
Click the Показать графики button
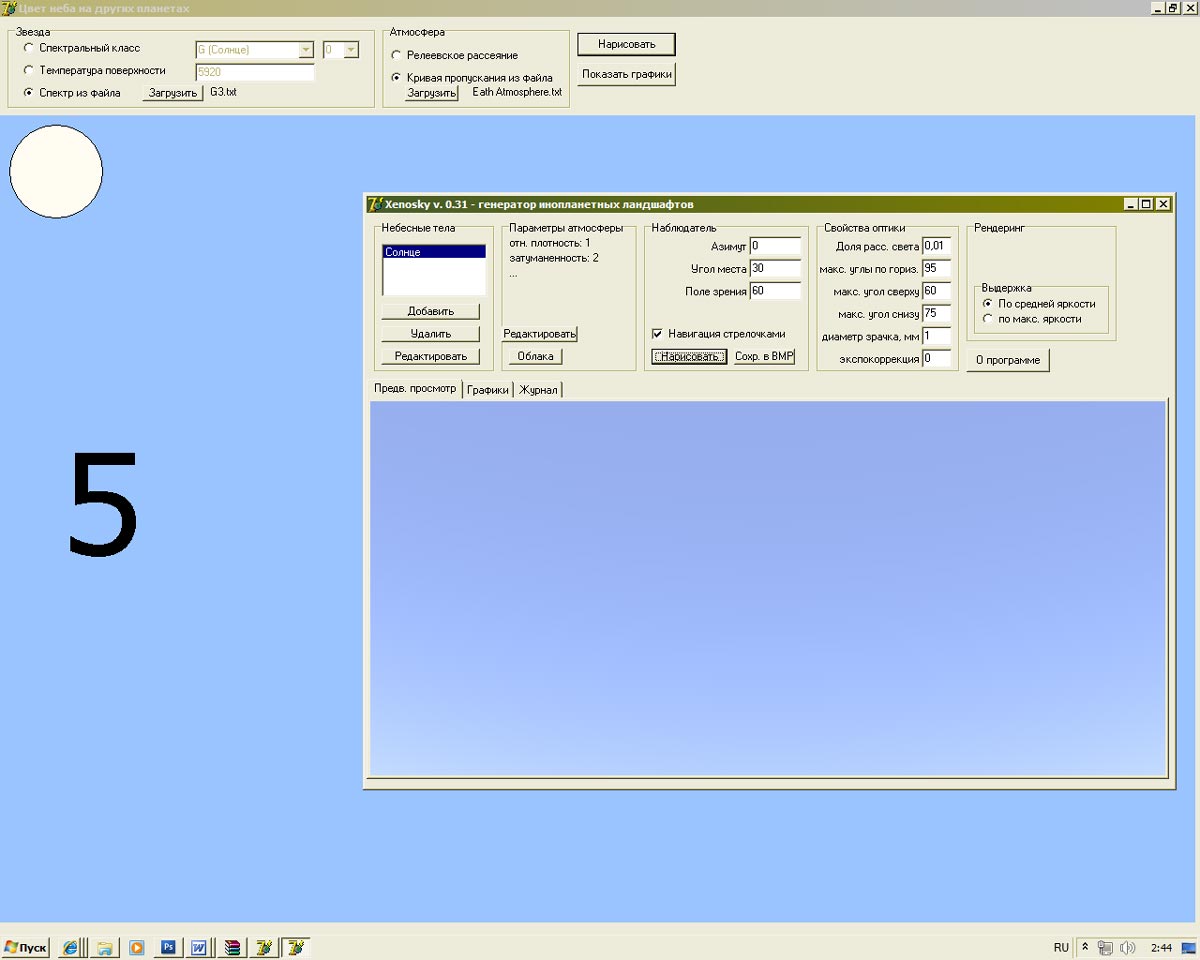[627, 74]
